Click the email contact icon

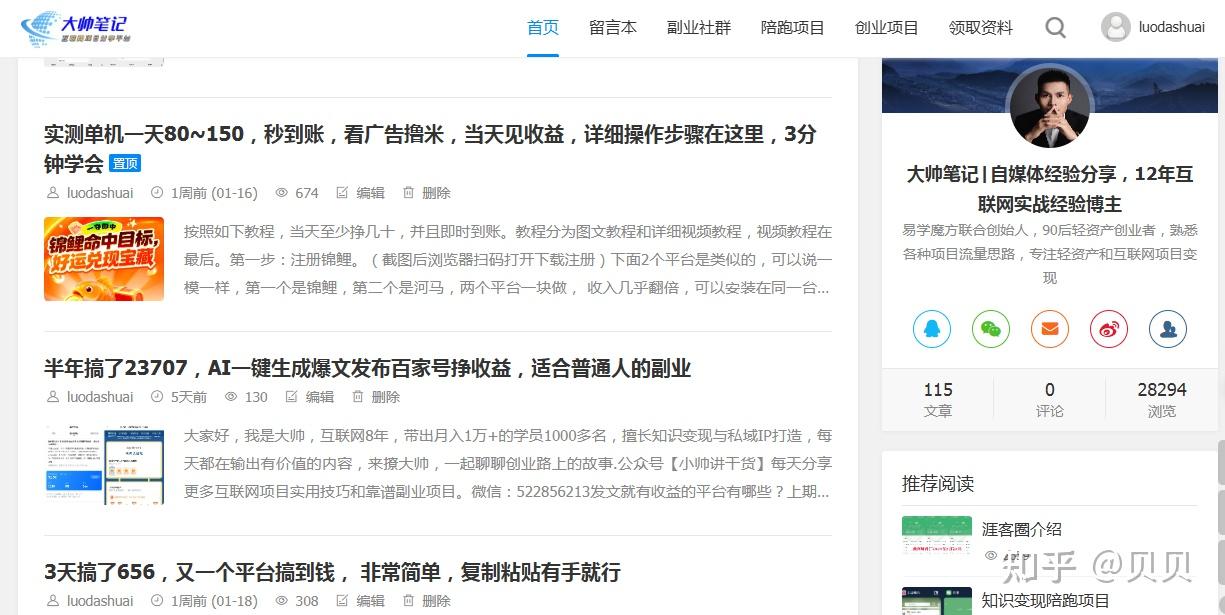1050,329
